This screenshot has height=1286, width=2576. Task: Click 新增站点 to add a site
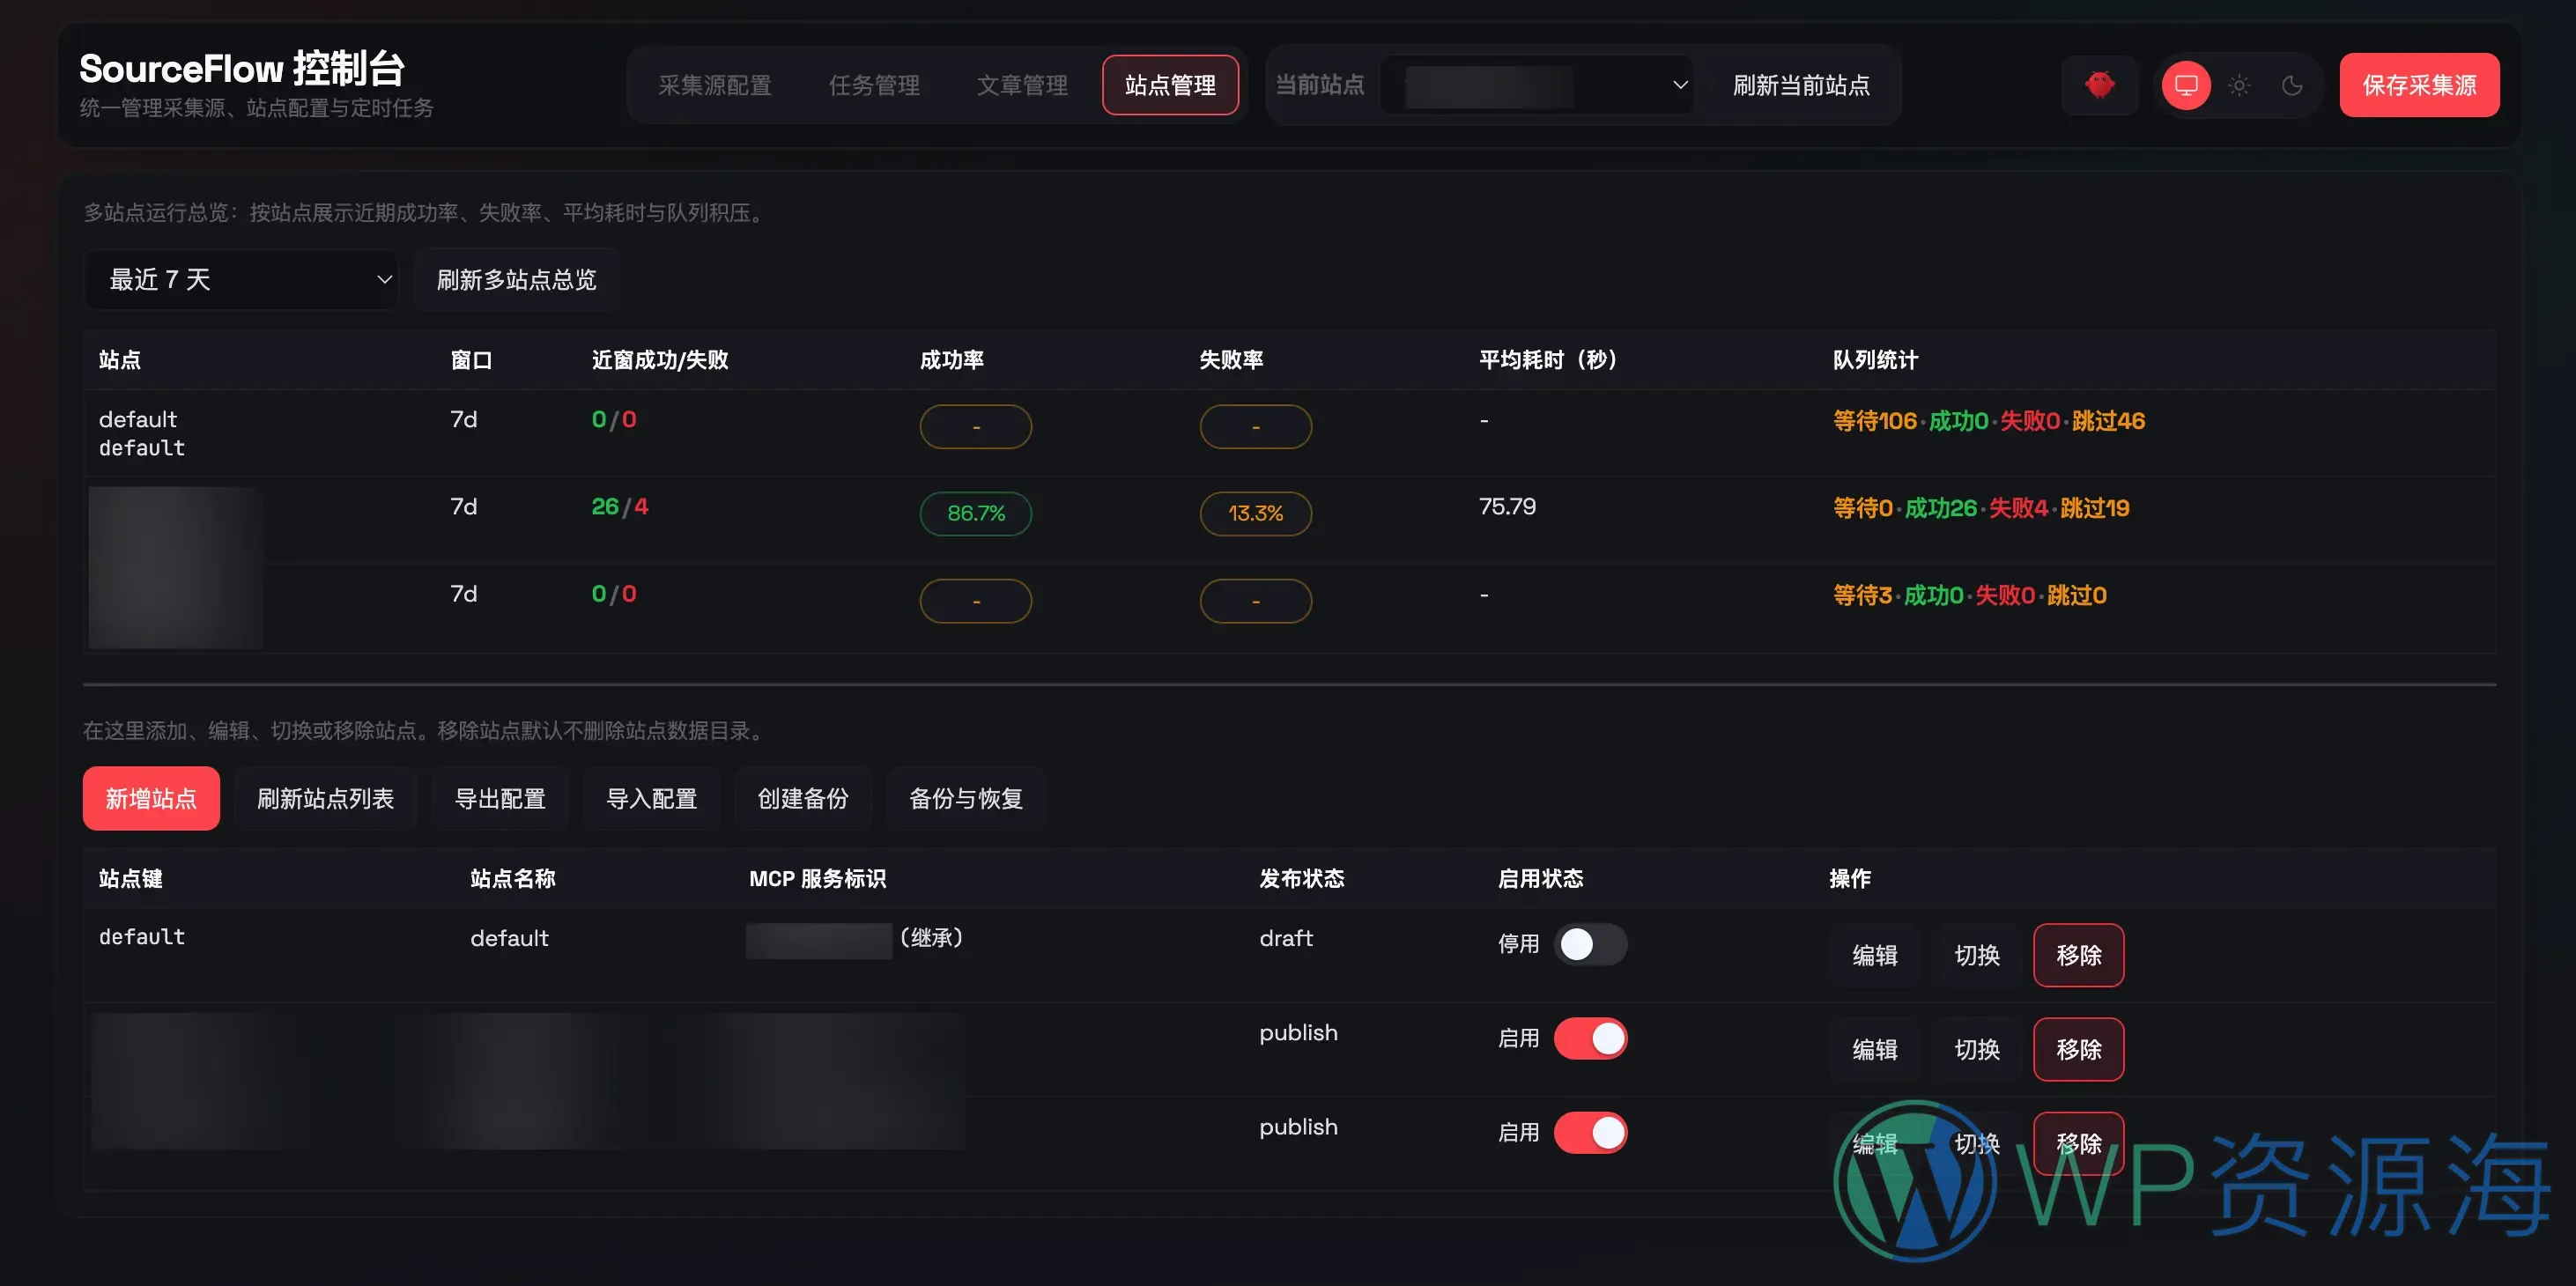point(151,799)
